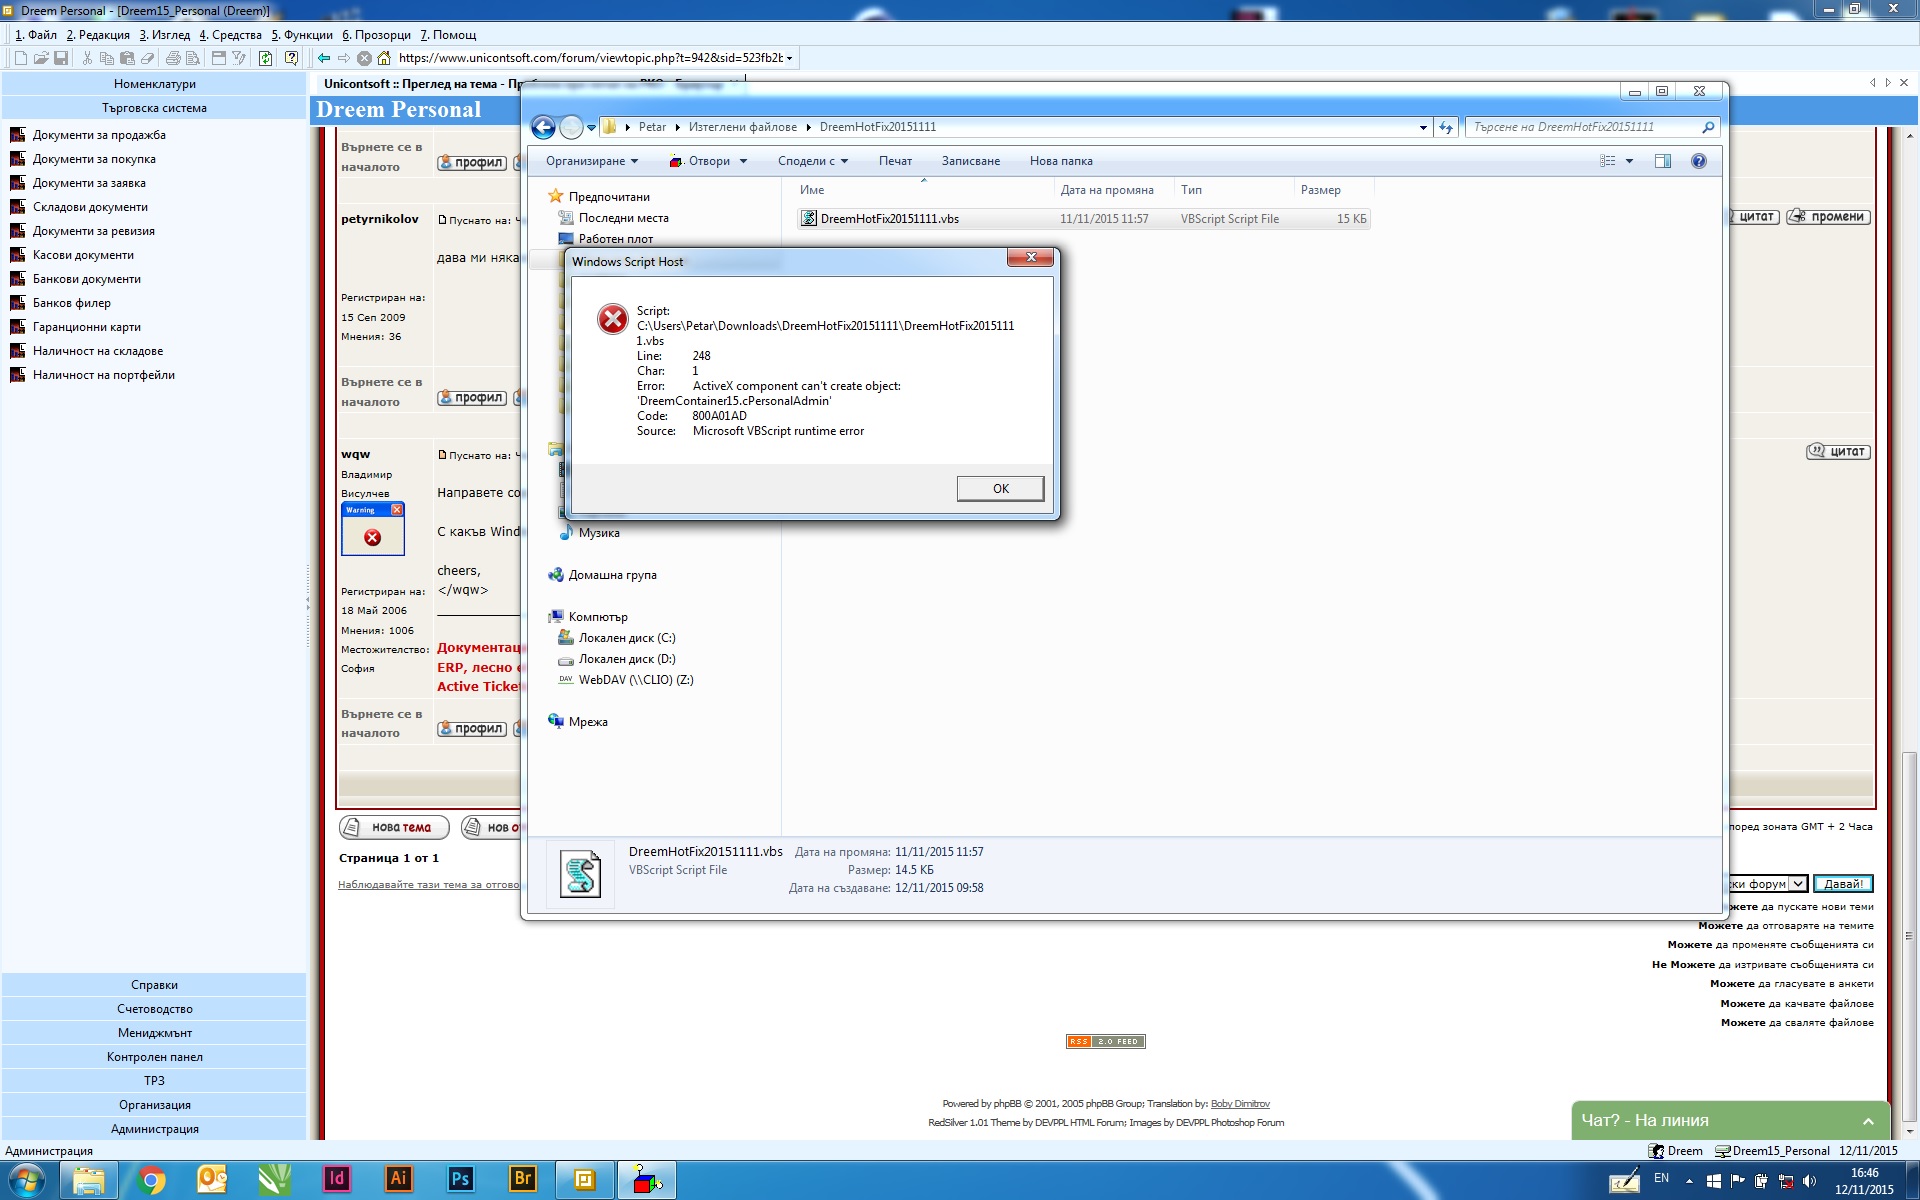Click the New document toolbar icon
The width and height of the screenshot is (1920, 1200).
(x=20, y=59)
